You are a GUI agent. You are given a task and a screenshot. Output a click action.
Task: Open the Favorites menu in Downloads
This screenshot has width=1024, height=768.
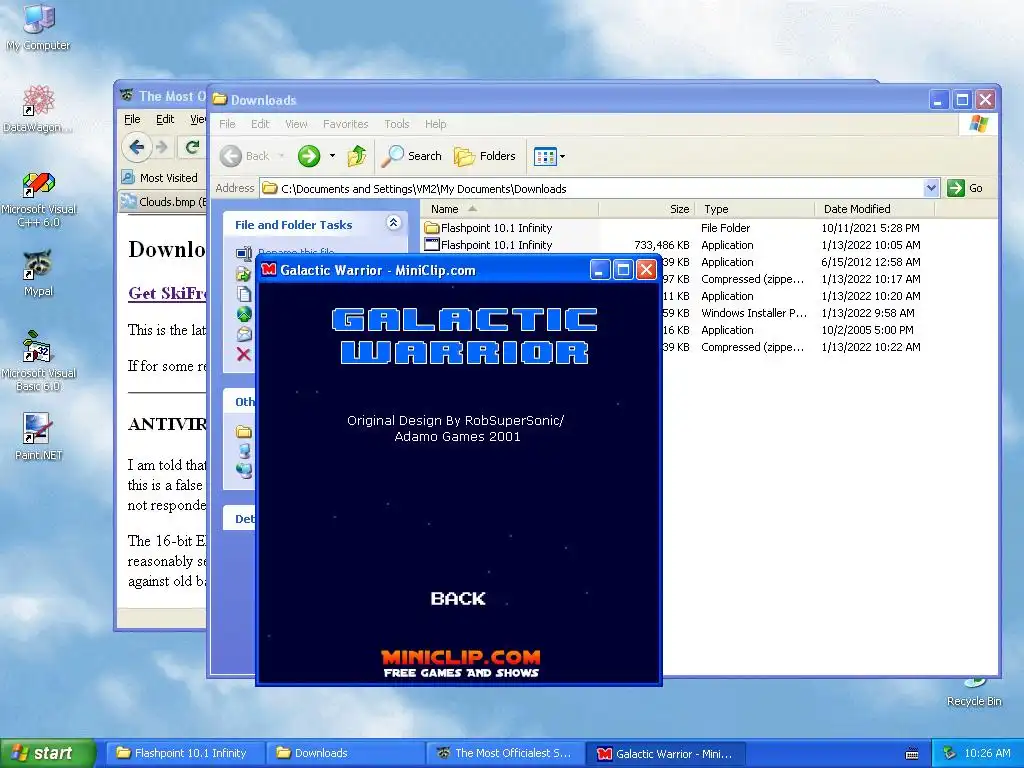pos(345,124)
